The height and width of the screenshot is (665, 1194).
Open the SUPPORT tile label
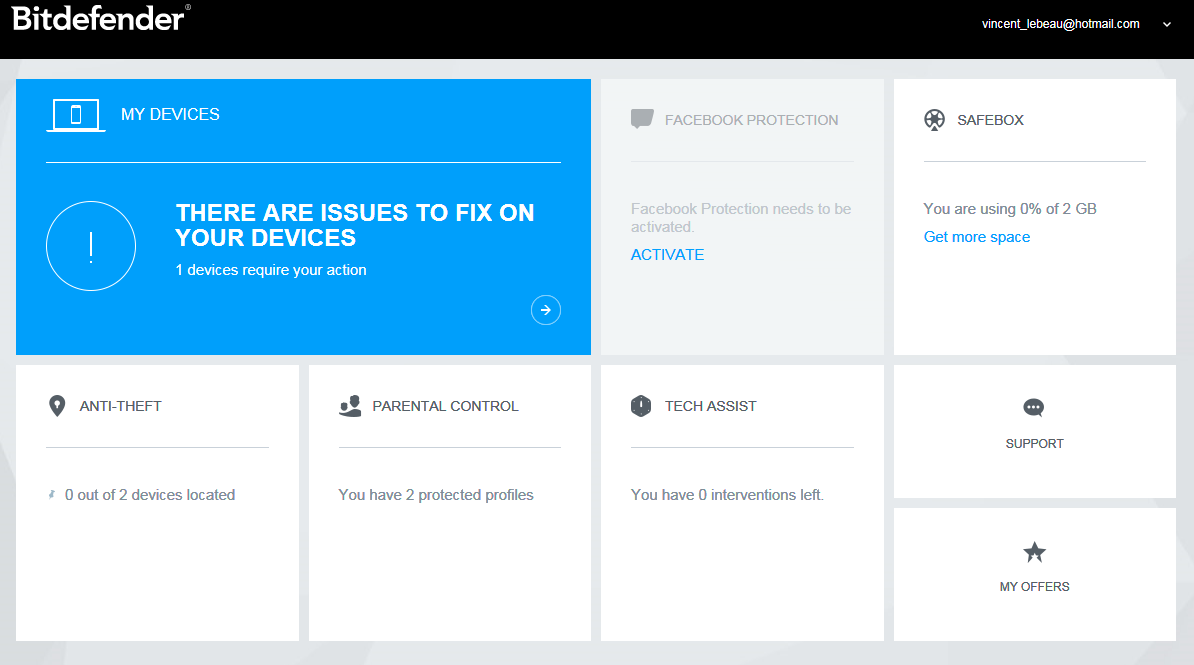pyautogui.click(x=1034, y=443)
